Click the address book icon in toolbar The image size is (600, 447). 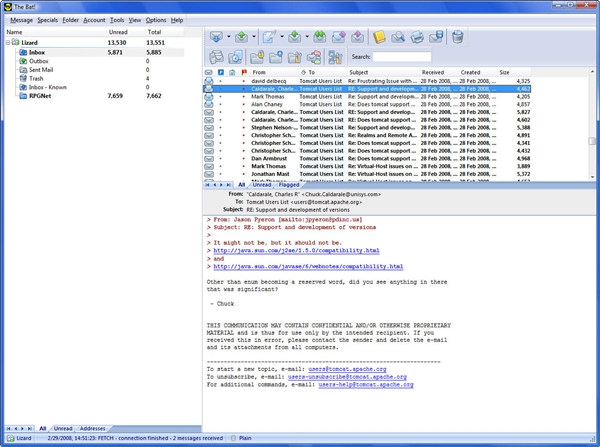coord(379,37)
